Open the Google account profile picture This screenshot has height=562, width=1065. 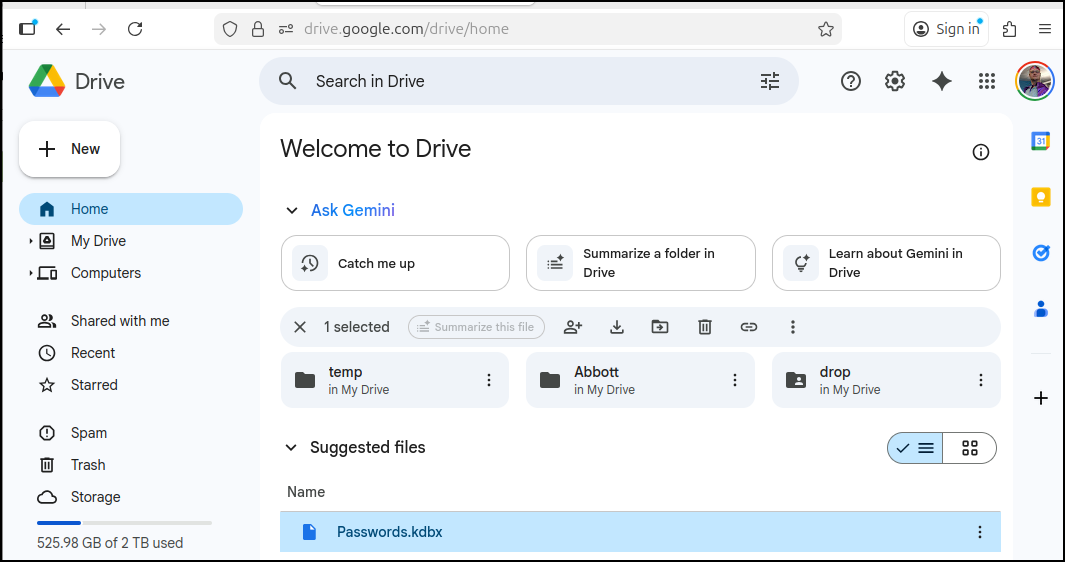[1034, 82]
